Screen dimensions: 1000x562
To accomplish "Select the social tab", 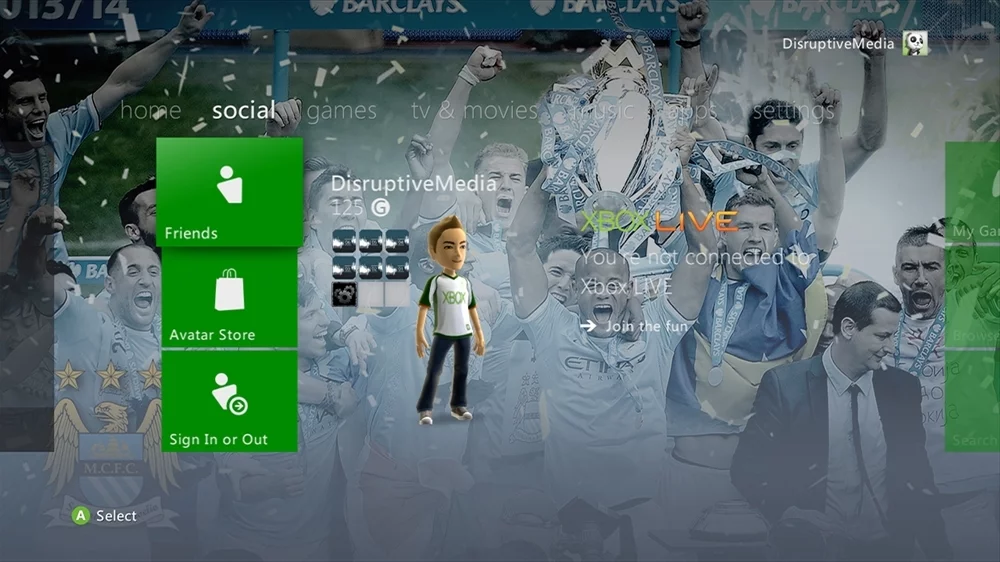I will tap(243, 110).
